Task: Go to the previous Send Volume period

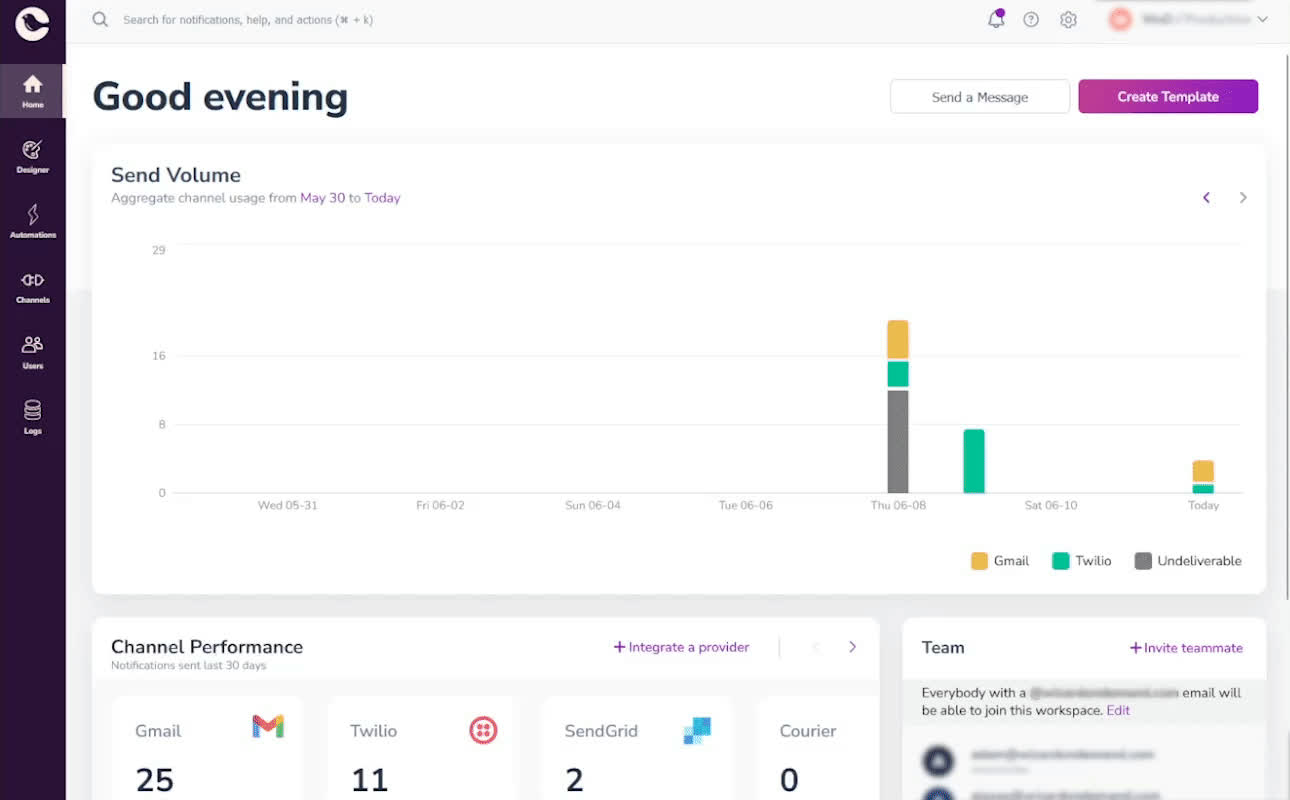Action: pos(1206,198)
